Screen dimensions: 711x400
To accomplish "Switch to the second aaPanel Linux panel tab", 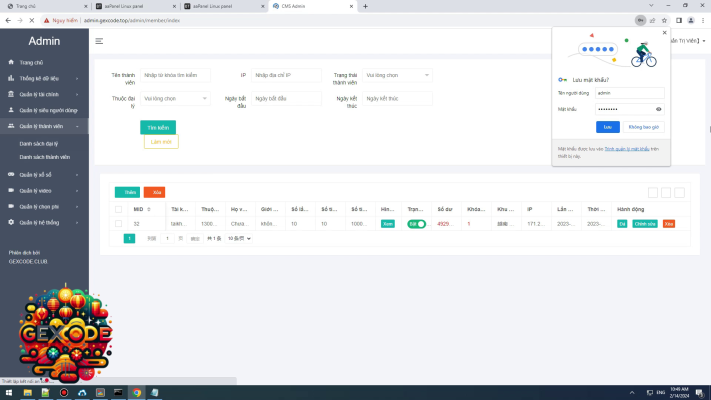I will pos(223,6).
